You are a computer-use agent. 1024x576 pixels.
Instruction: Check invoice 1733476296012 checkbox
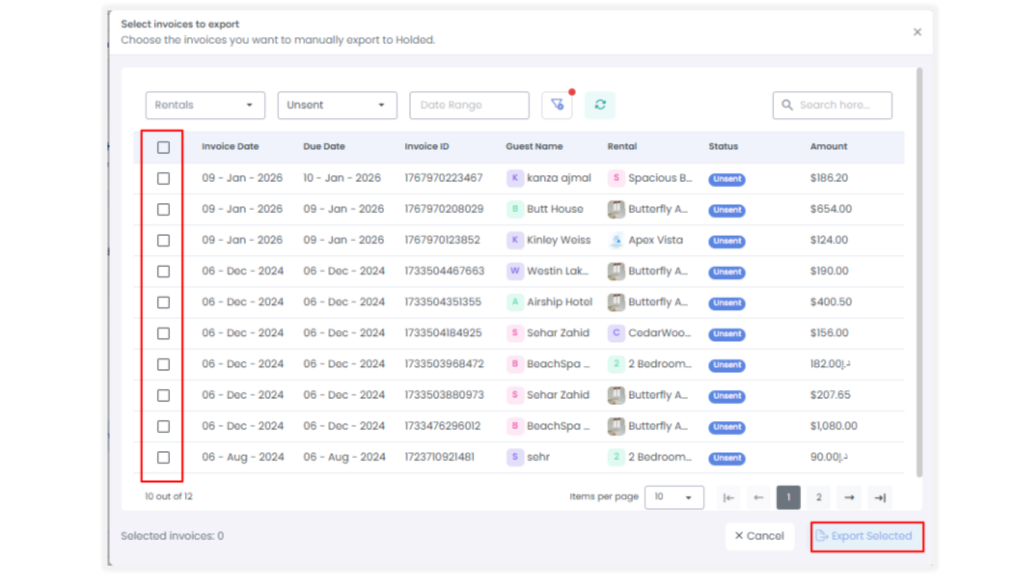tap(163, 426)
